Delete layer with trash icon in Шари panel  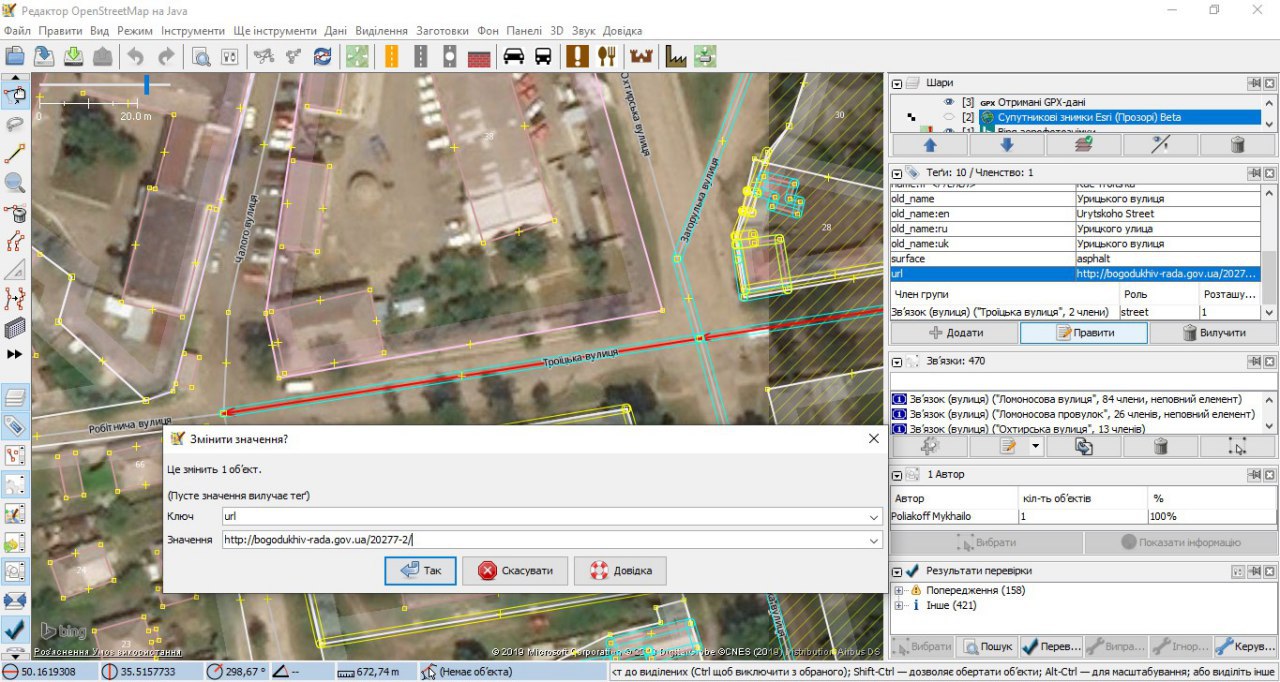coord(1237,145)
